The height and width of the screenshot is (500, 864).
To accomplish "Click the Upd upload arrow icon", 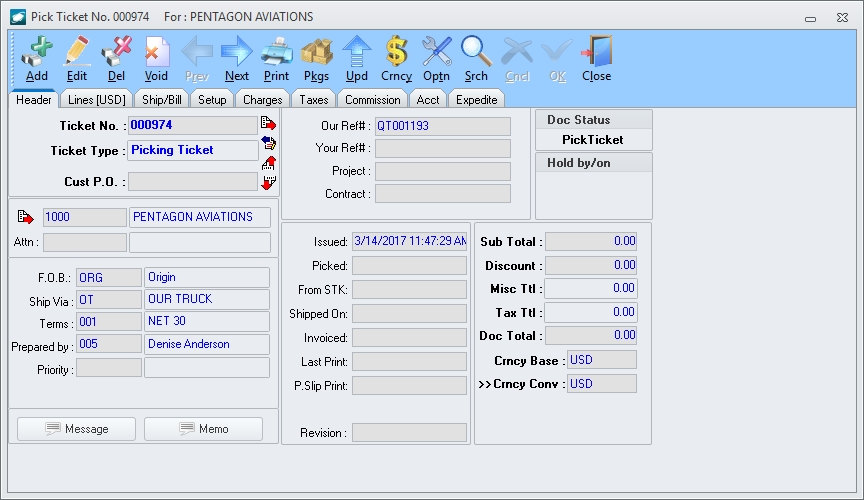I will (x=357, y=58).
